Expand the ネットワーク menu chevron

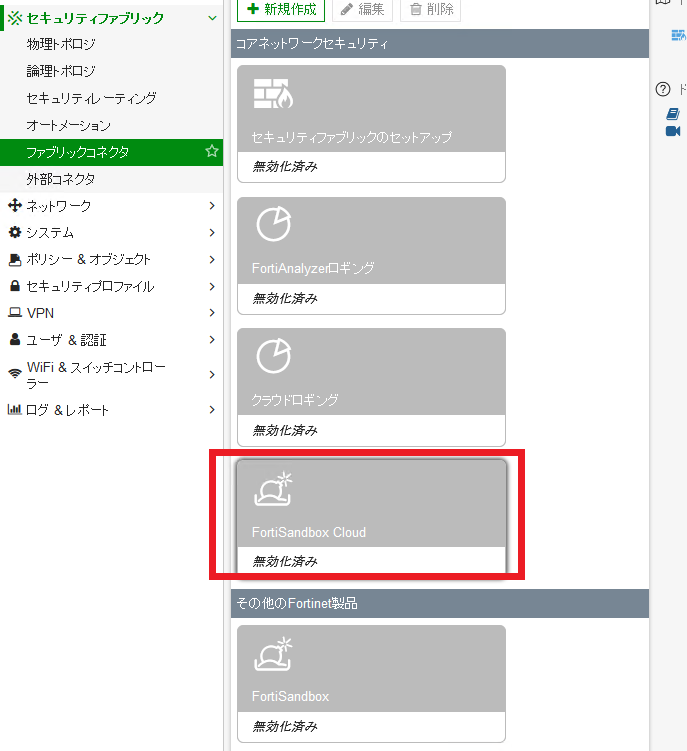[212, 206]
